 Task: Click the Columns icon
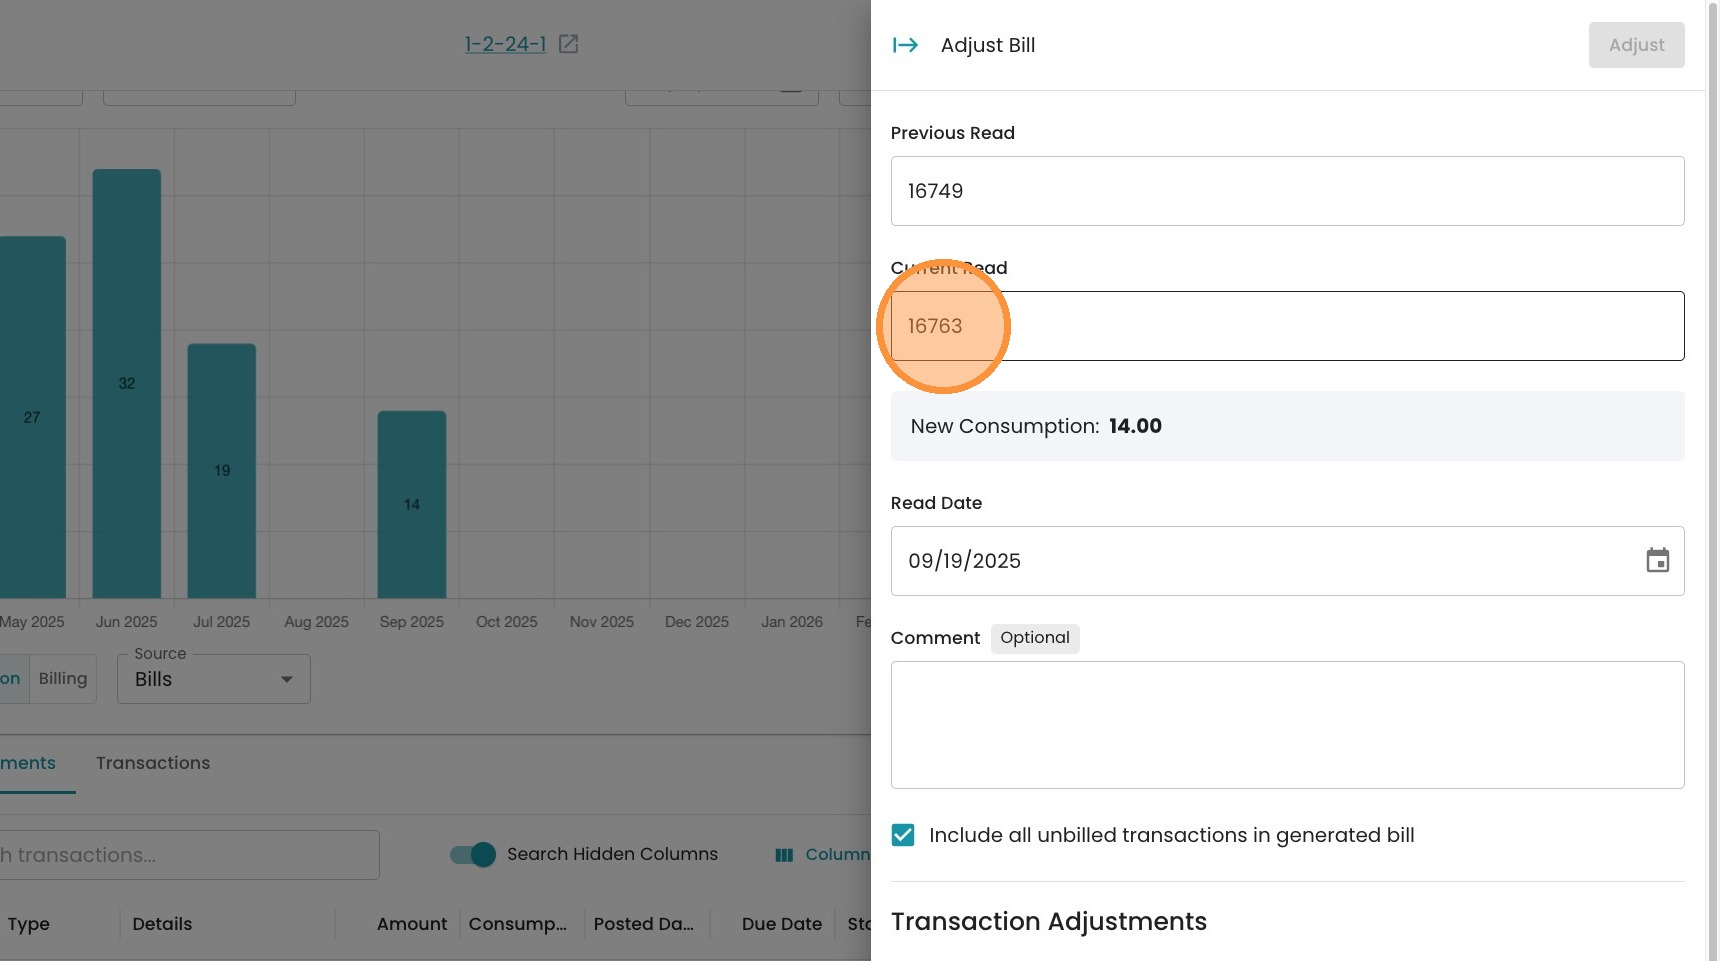(784, 855)
